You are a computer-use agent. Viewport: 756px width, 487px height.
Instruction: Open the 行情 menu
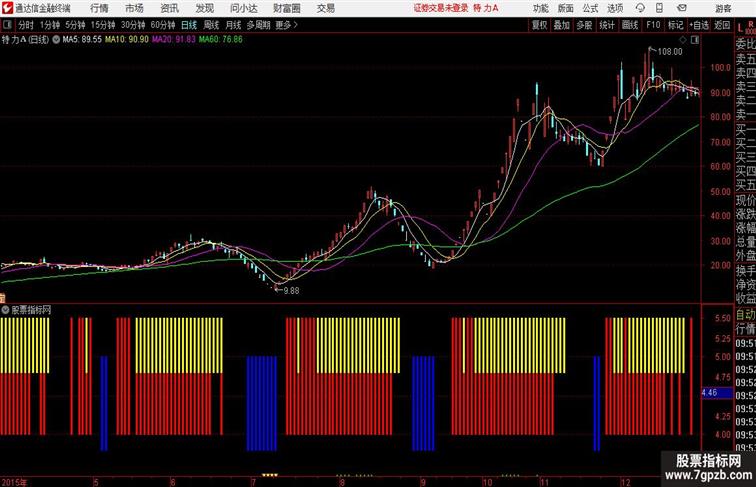click(99, 8)
